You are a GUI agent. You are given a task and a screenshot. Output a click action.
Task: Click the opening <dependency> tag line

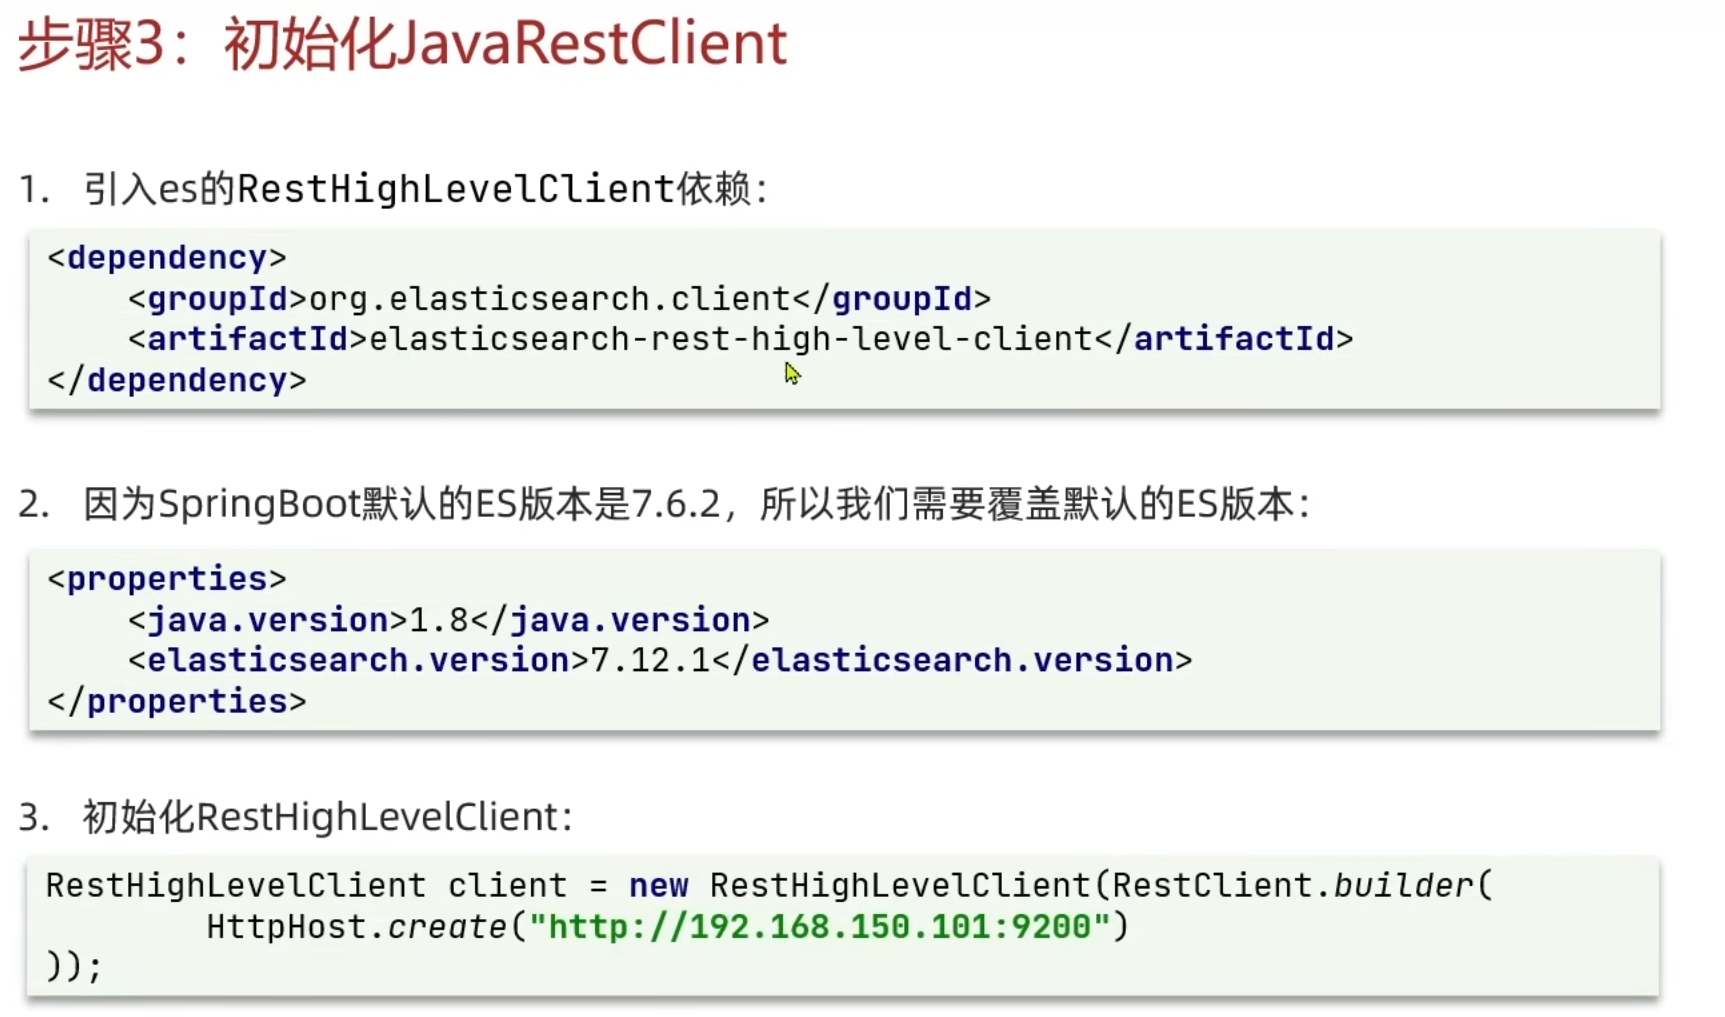coord(167,258)
